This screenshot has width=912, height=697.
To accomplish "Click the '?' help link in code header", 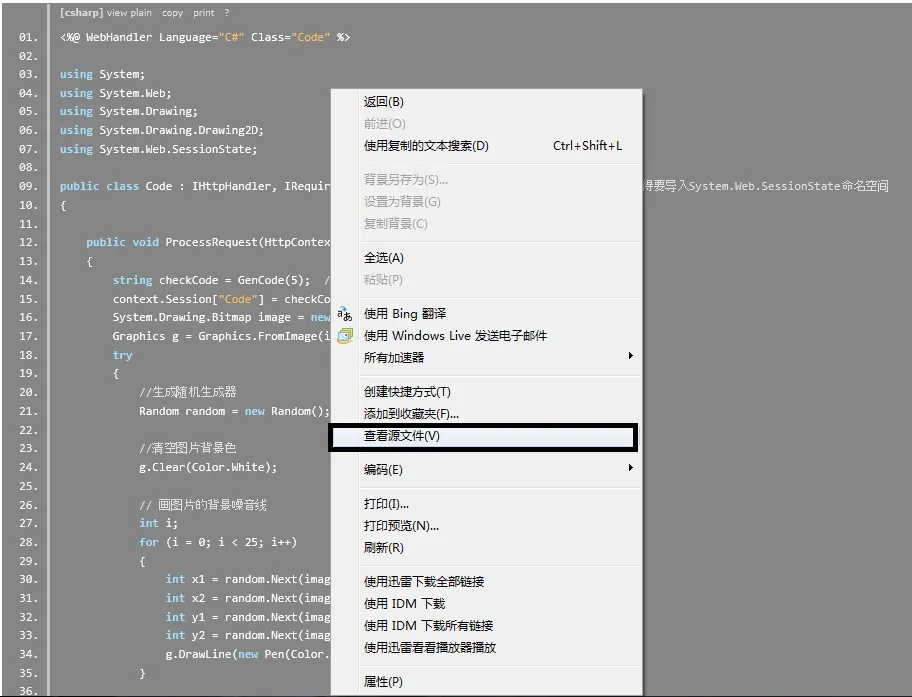I will tap(227, 13).
